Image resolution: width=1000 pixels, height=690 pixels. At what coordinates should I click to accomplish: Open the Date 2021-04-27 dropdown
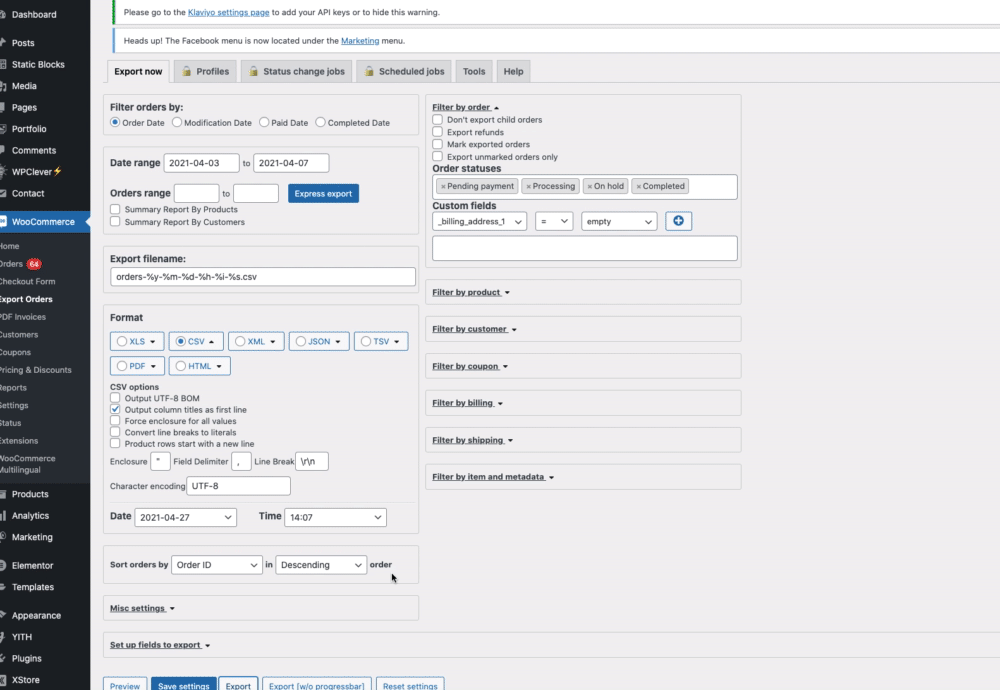point(186,517)
